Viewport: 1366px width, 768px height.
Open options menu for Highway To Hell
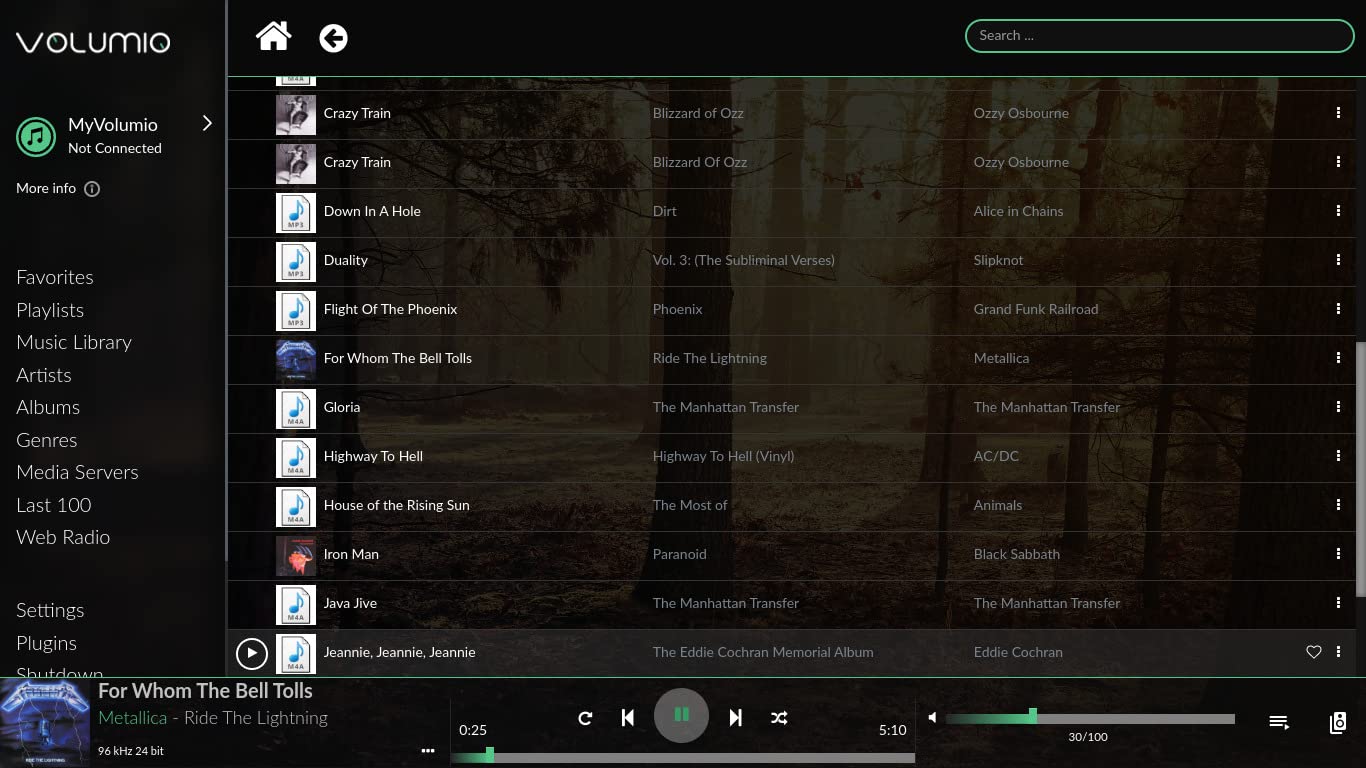1338,456
